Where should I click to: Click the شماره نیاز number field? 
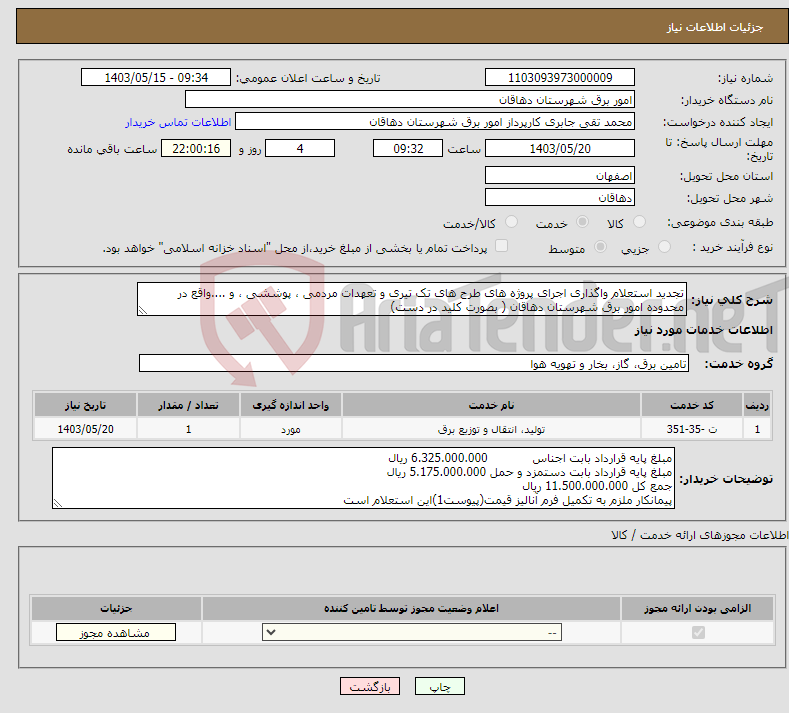point(560,77)
